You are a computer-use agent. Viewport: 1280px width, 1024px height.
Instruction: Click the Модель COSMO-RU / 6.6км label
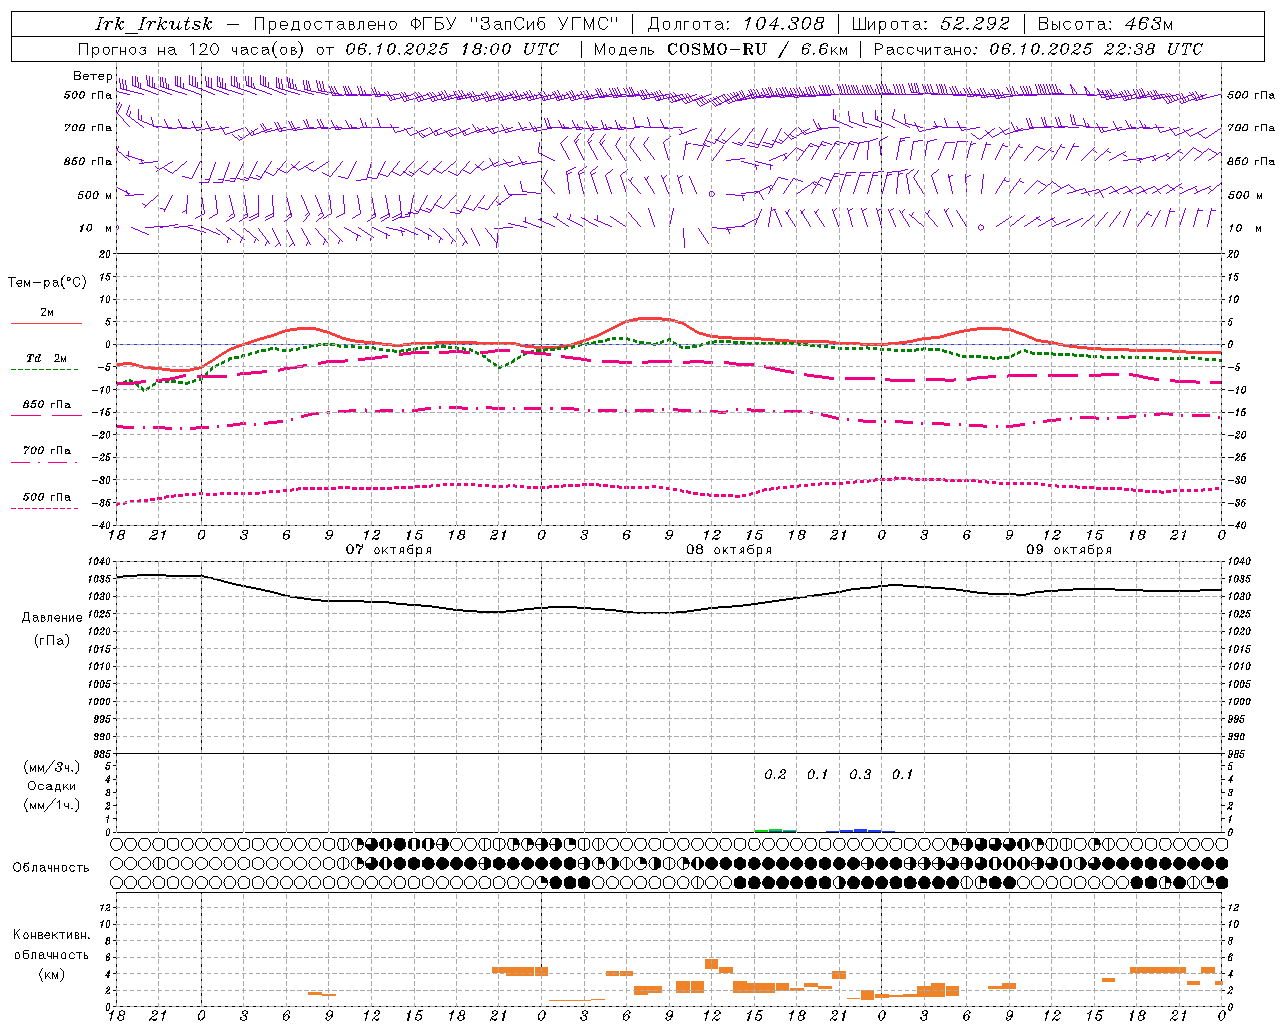coord(721,49)
